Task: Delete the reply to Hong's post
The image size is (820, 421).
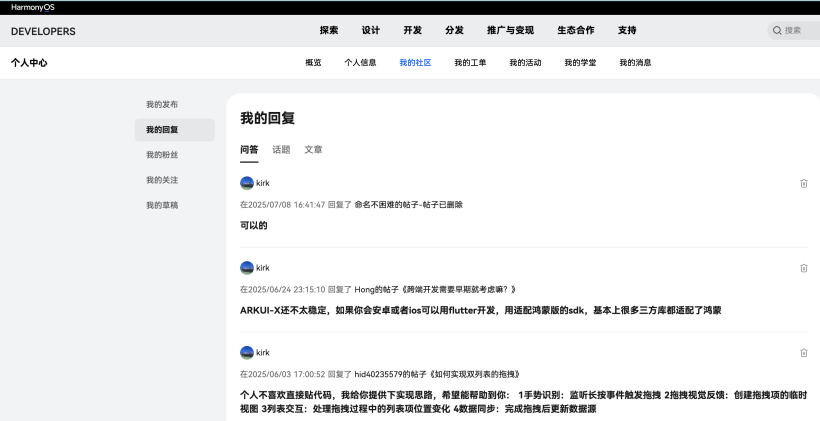Action: tap(803, 268)
